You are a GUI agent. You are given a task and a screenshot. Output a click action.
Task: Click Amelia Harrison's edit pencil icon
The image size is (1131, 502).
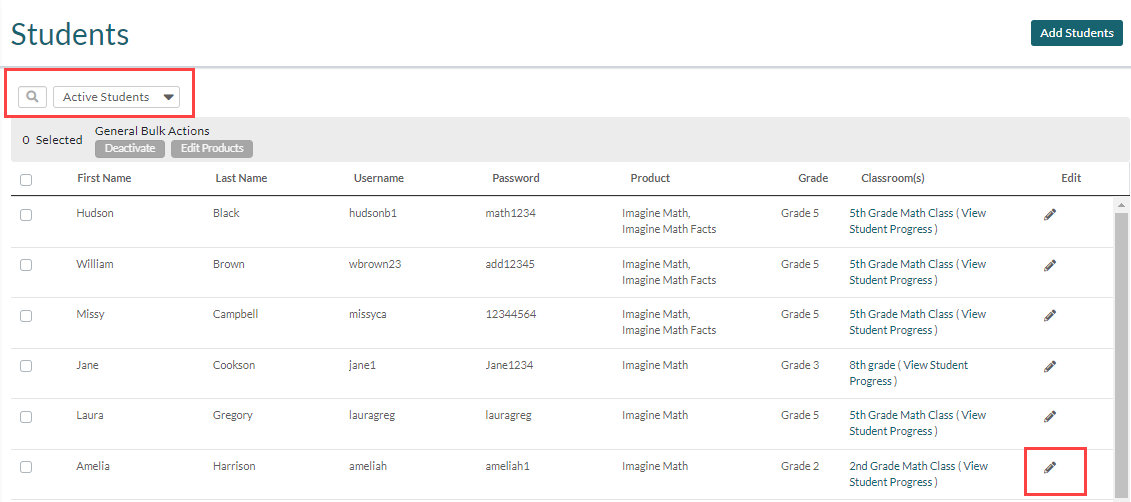tap(1050, 467)
